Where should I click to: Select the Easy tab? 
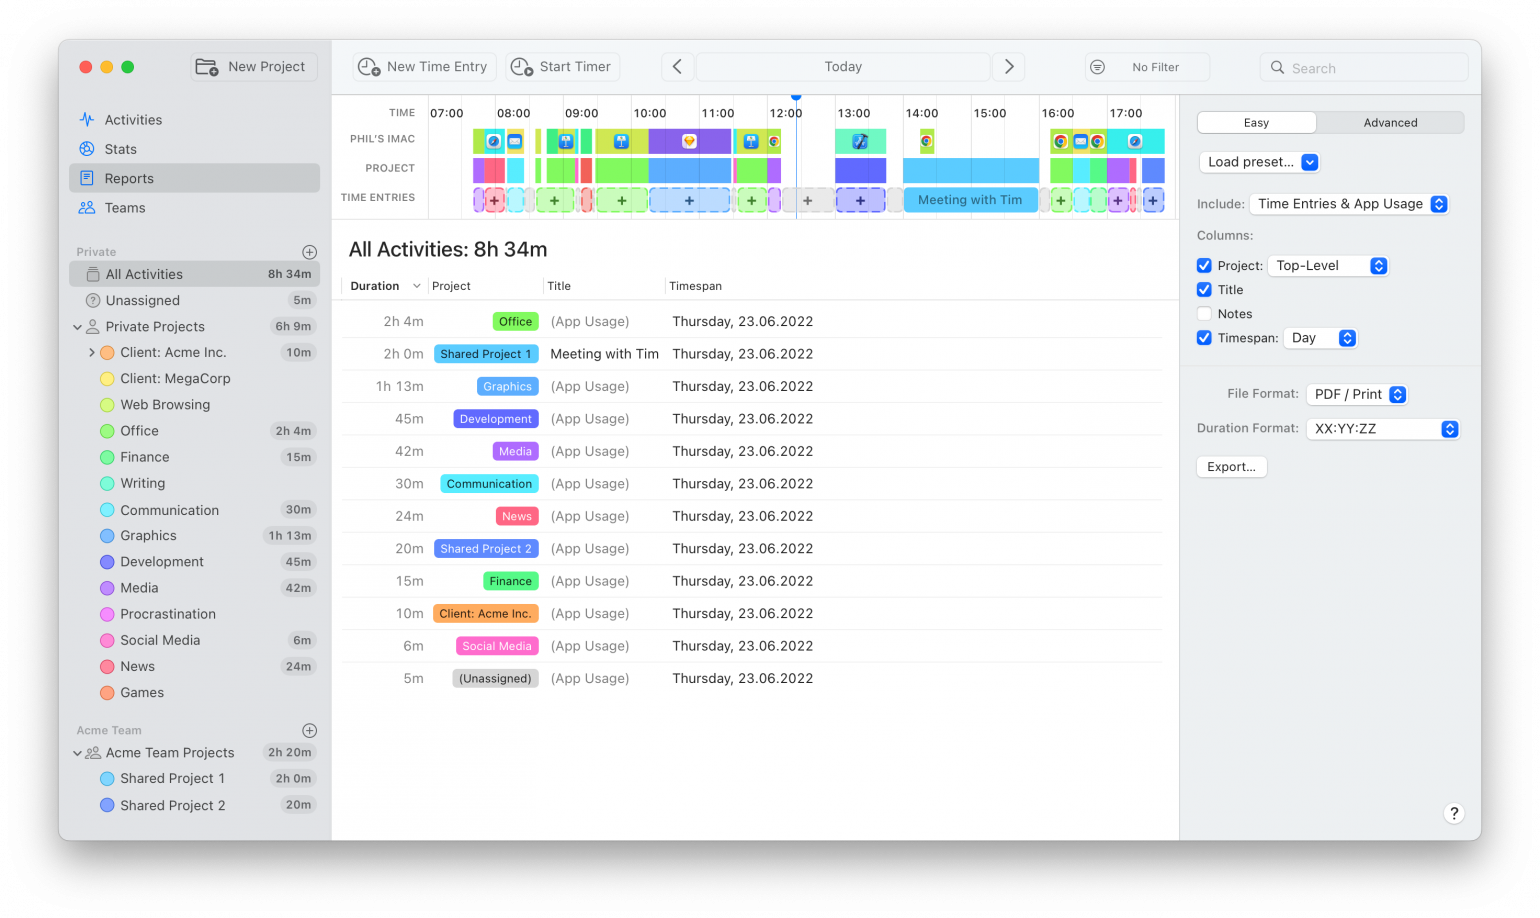pyautogui.click(x=1256, y=122)
